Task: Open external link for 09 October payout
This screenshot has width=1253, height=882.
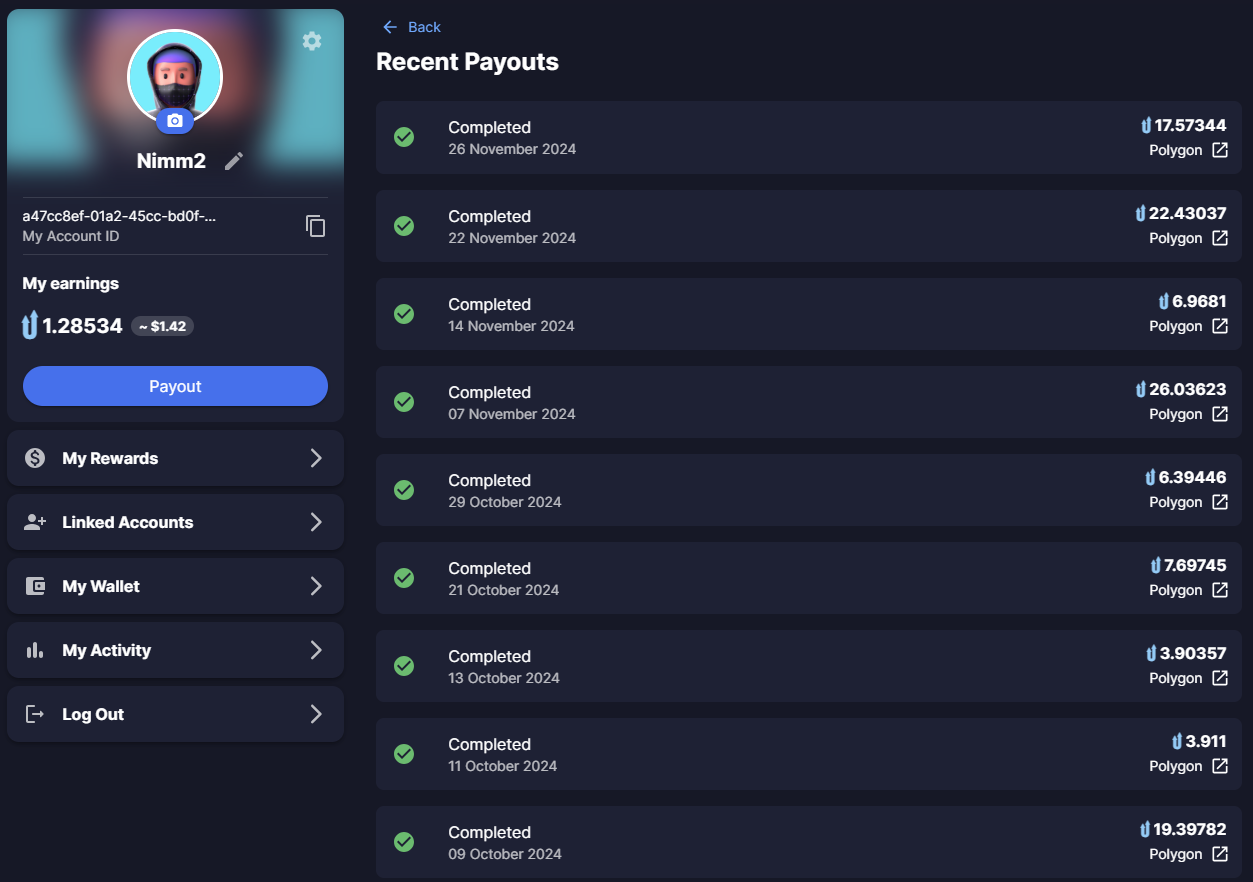Action: tap(1220, 854)
